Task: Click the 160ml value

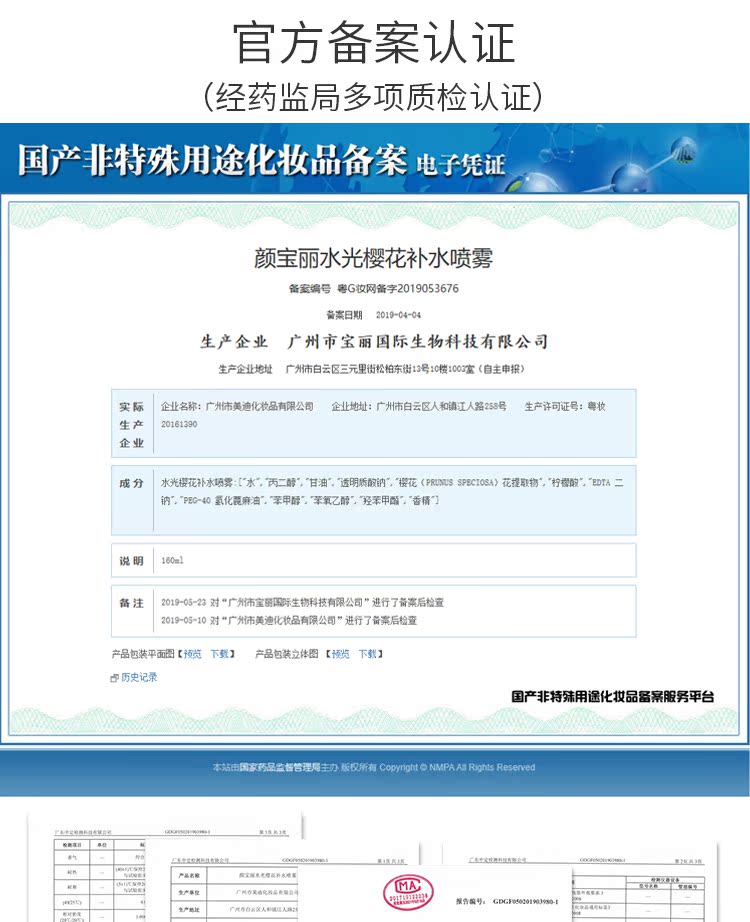Action: click(172, 561)
